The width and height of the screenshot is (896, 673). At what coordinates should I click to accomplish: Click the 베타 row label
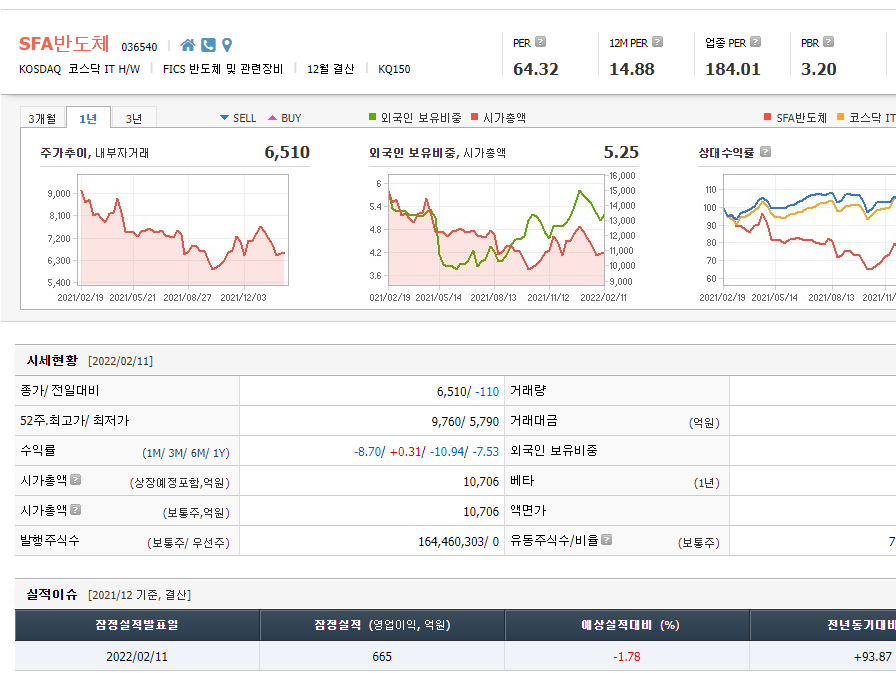[522, 480]
